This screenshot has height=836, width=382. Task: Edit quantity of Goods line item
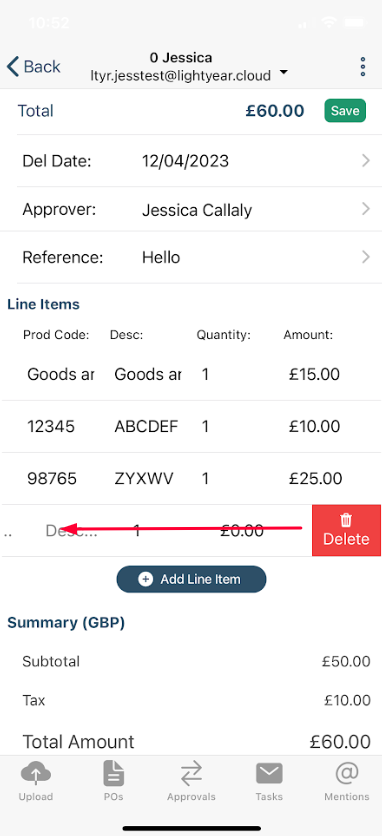coord(205,374)
